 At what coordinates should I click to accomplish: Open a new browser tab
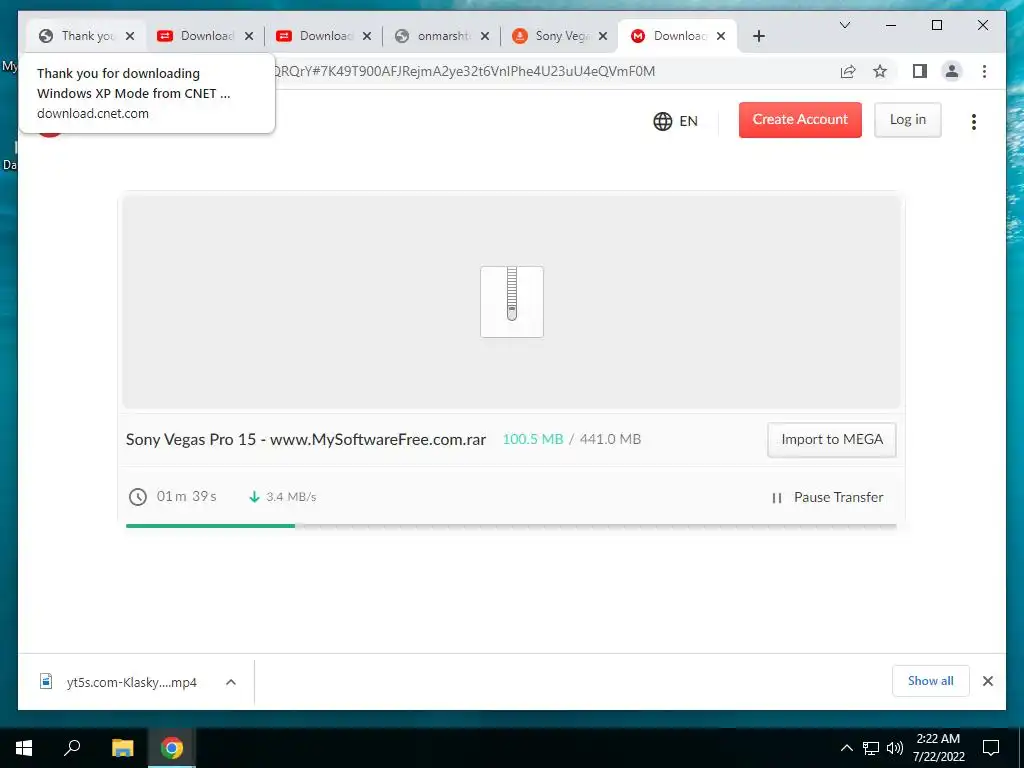click(x=758, y=36)
